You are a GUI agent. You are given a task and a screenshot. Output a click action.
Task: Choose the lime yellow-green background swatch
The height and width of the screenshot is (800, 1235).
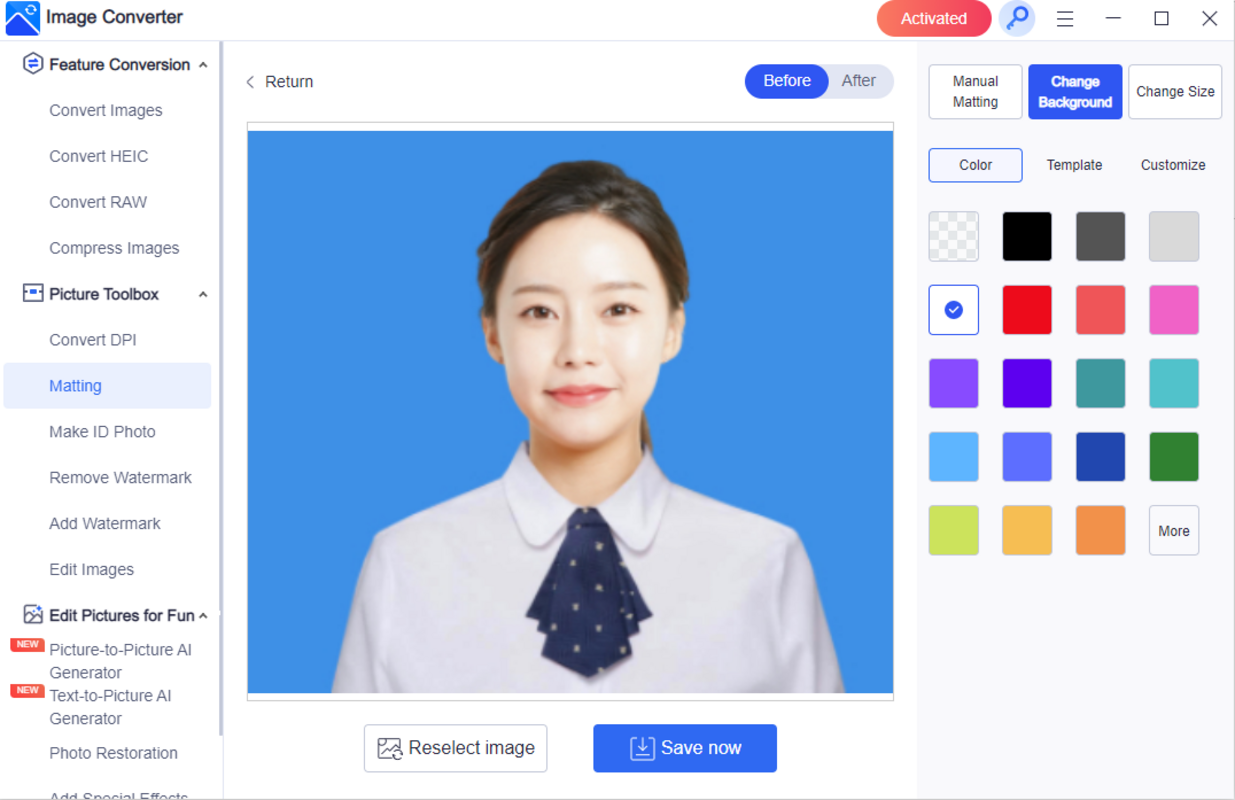click(953, 530)
